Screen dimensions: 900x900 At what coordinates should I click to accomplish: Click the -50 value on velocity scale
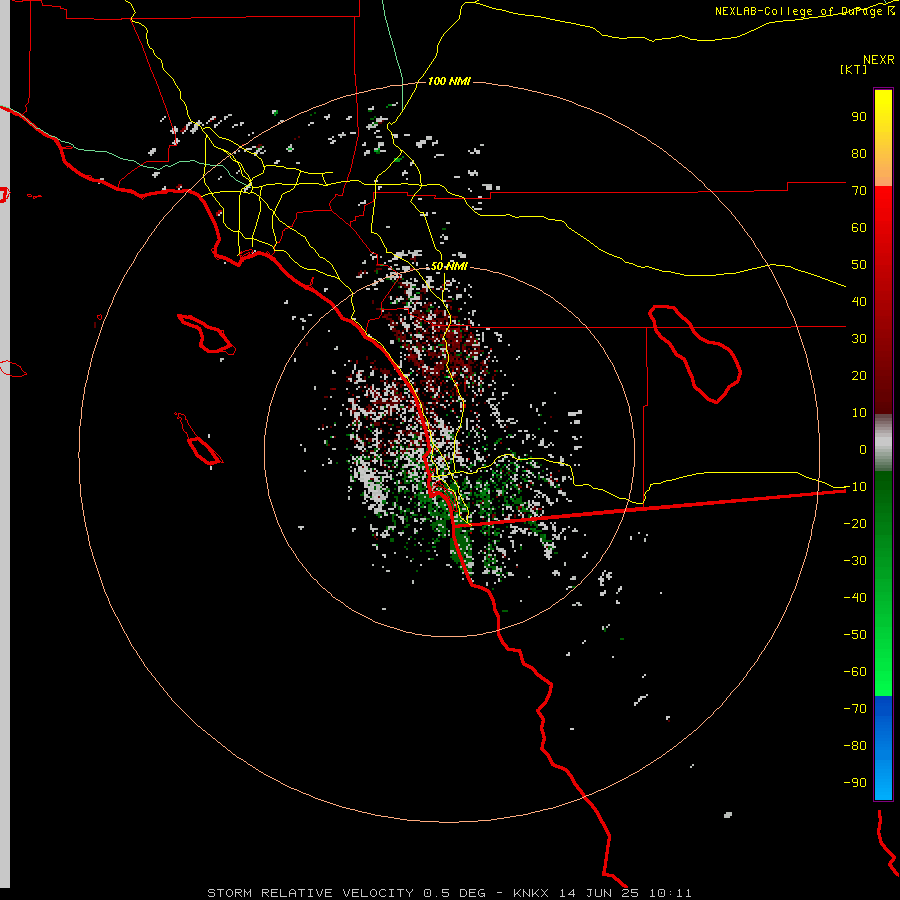[x=855, y=635]
